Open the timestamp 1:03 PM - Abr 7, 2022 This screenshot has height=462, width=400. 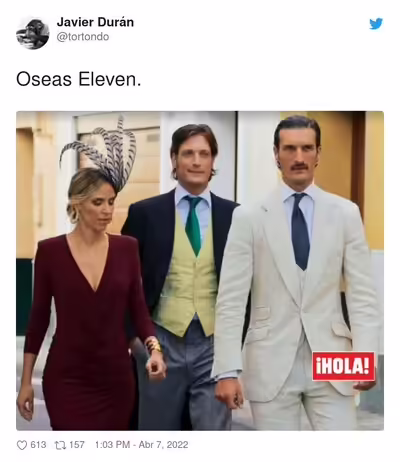[x=141, y=445]
